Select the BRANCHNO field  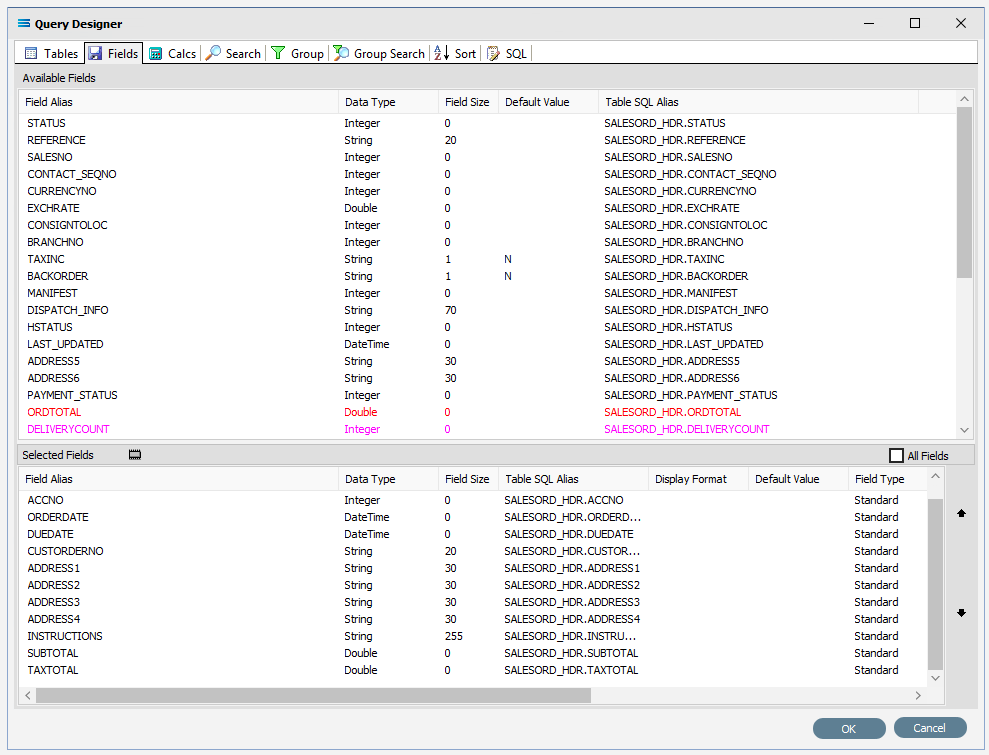click(x=488, y=242)
